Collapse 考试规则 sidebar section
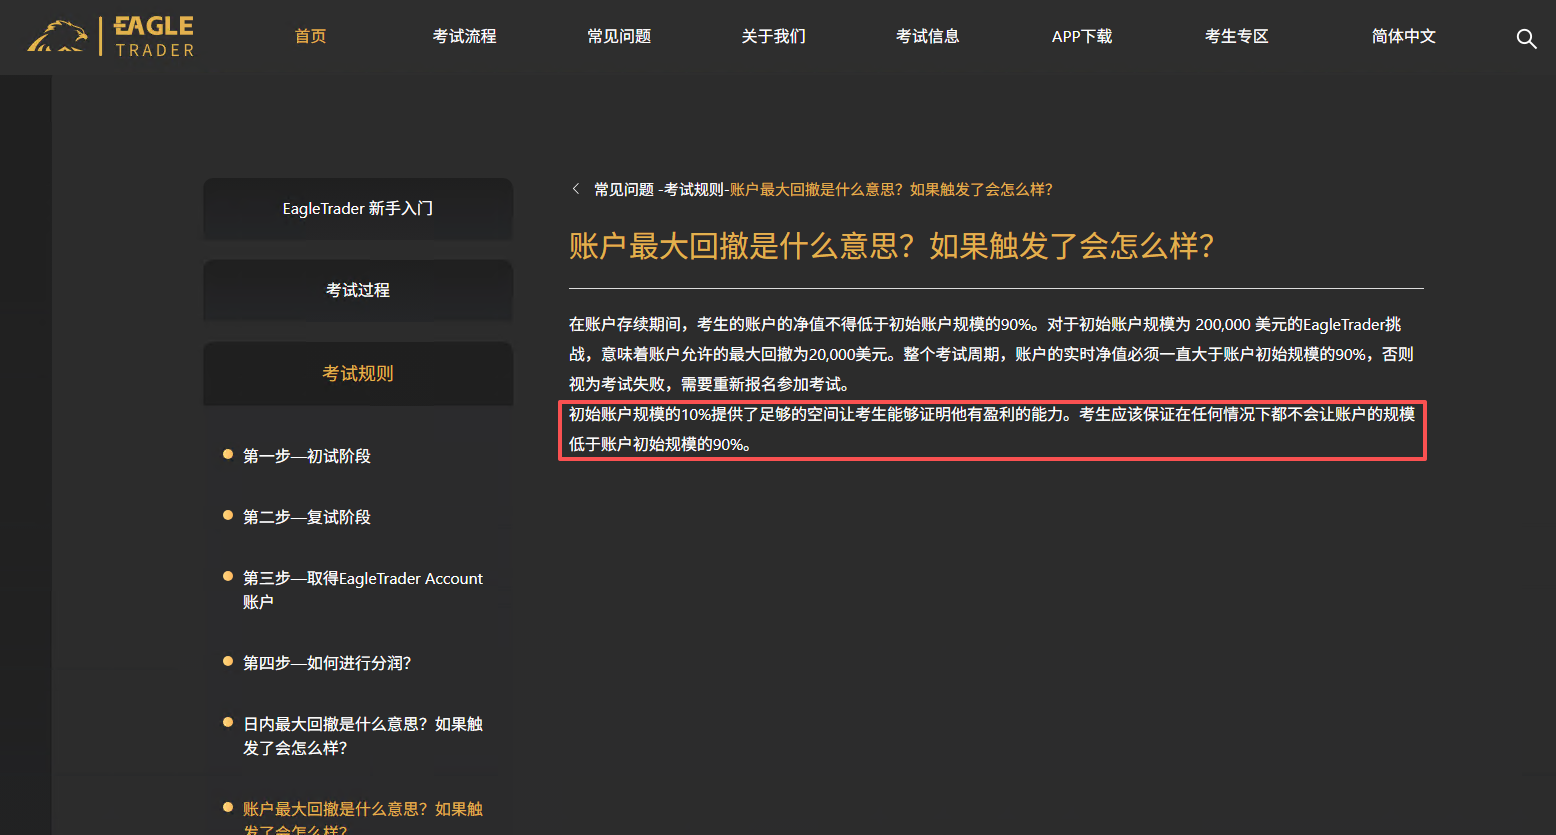This screenshot has height=835, width=1556. click(x=358, y=373)
